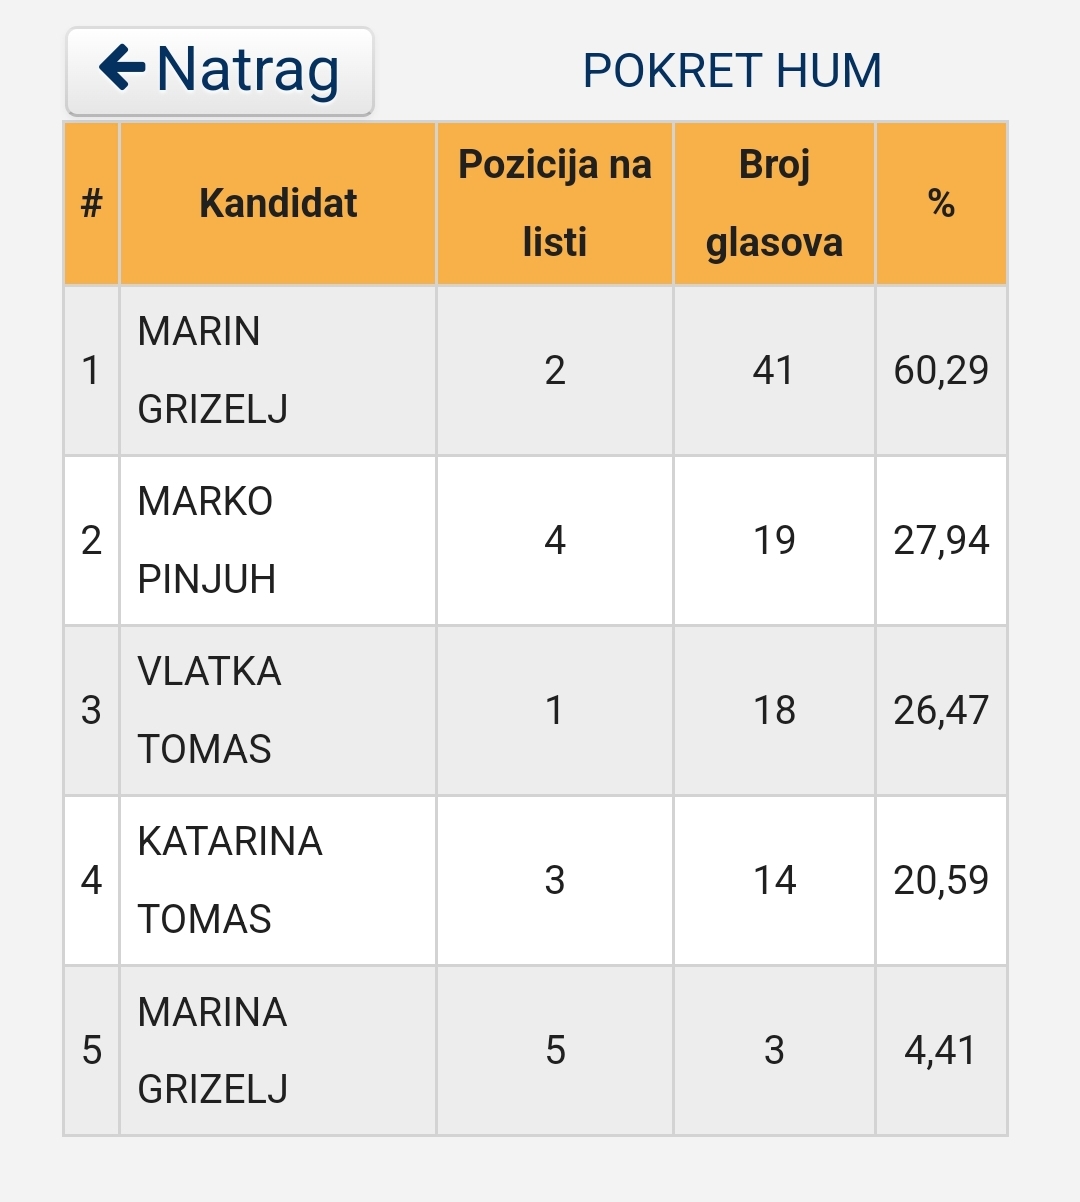
Task: Click the Natrag back button
Action: tap(220, 71)
